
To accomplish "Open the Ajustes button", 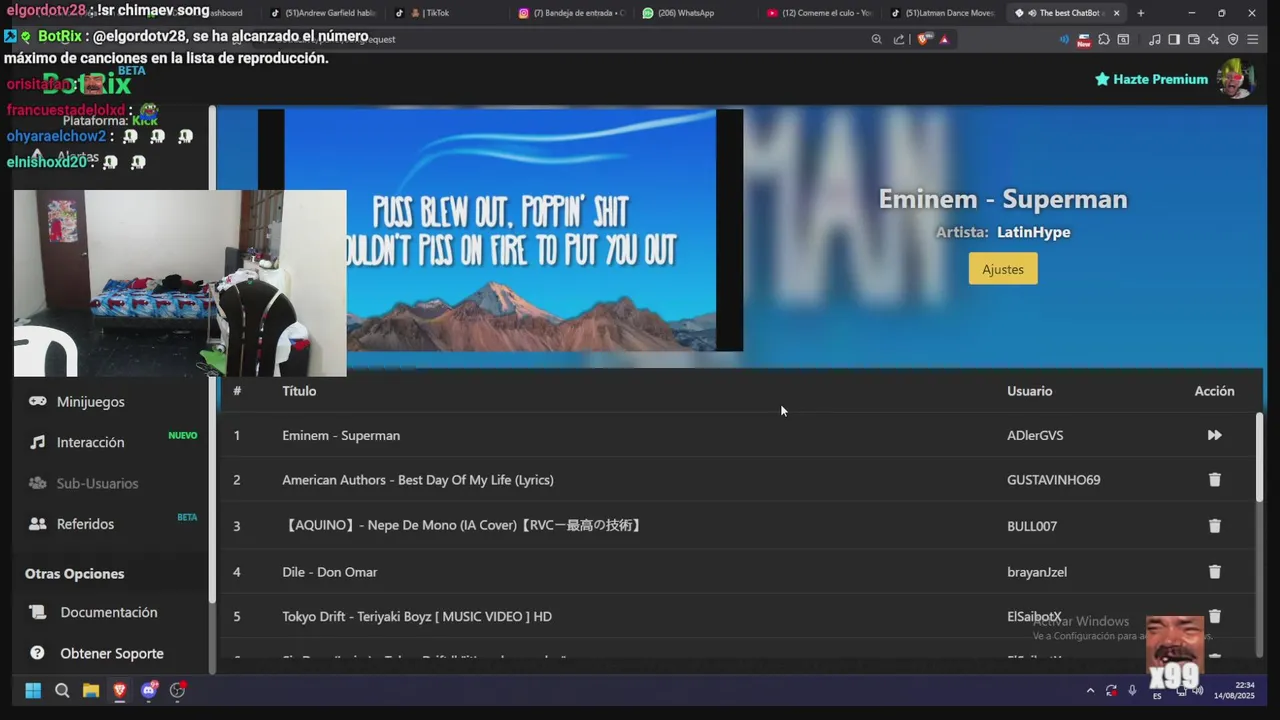I will (x=1003, y=269).
